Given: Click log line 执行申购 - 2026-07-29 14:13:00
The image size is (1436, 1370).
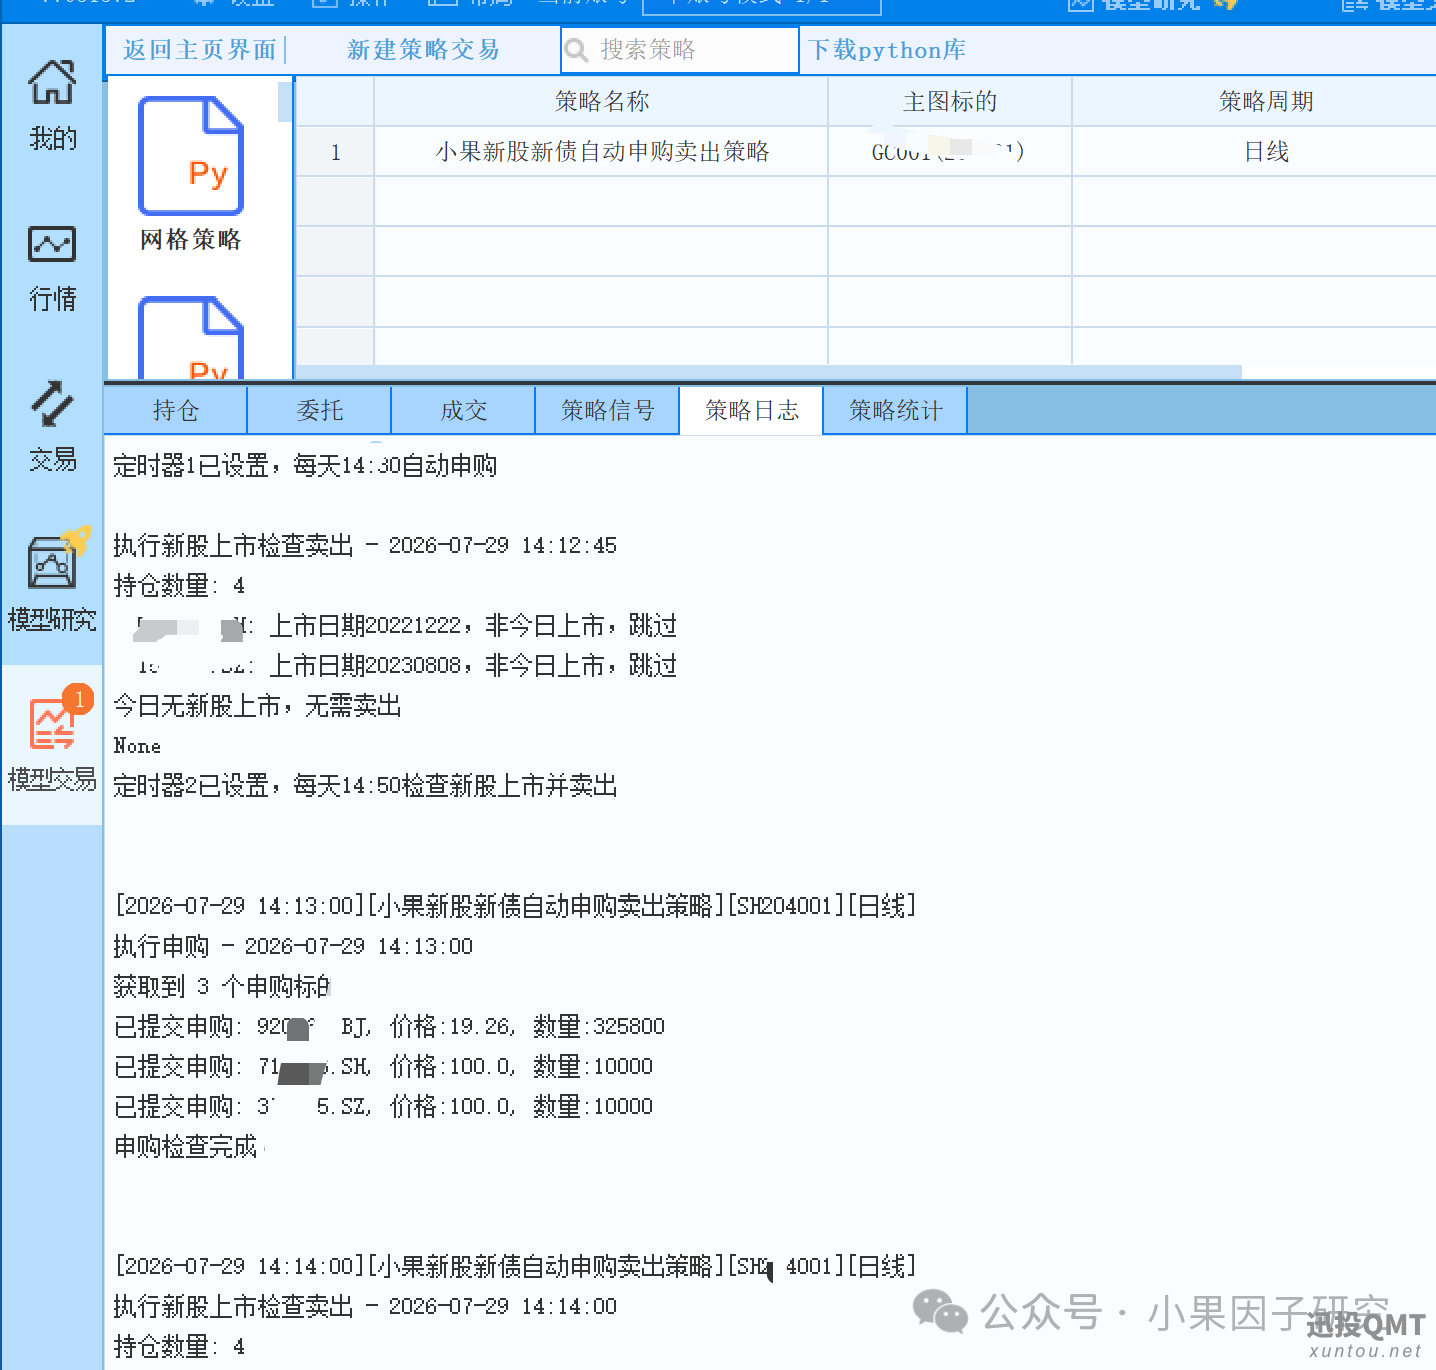Looking at the screenshot, I should click(293, 946).
